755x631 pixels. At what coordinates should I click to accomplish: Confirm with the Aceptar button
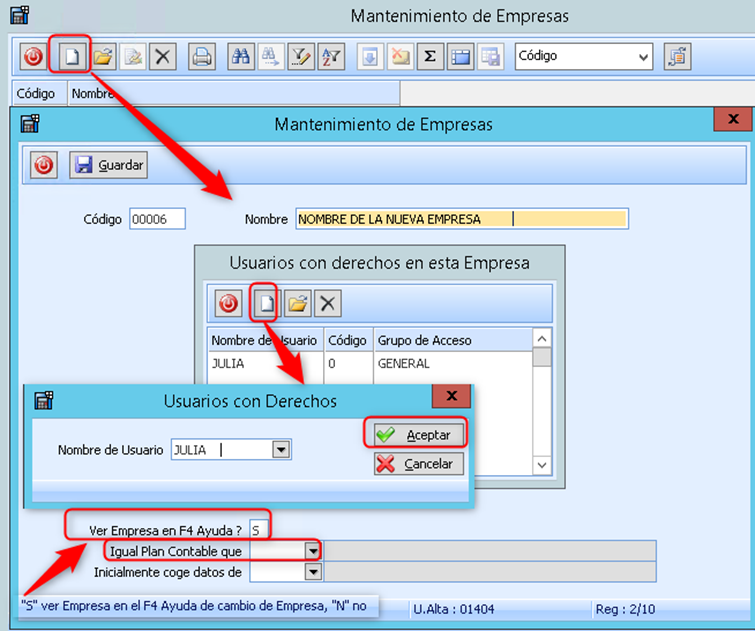tap(414, 434)
